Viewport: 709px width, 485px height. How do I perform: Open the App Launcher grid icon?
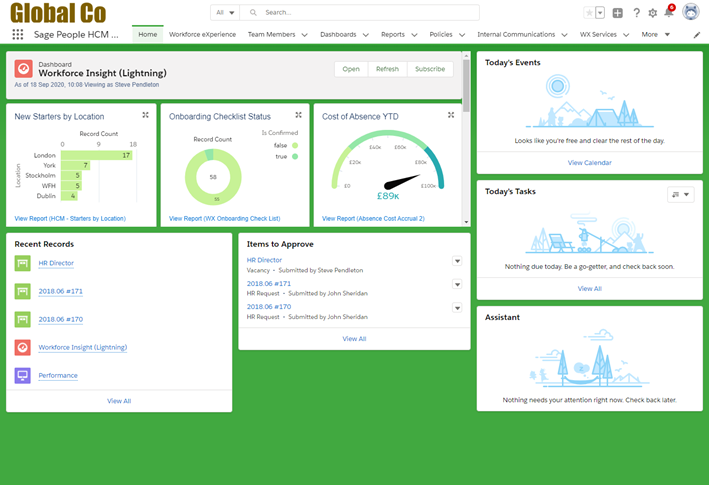18,34
